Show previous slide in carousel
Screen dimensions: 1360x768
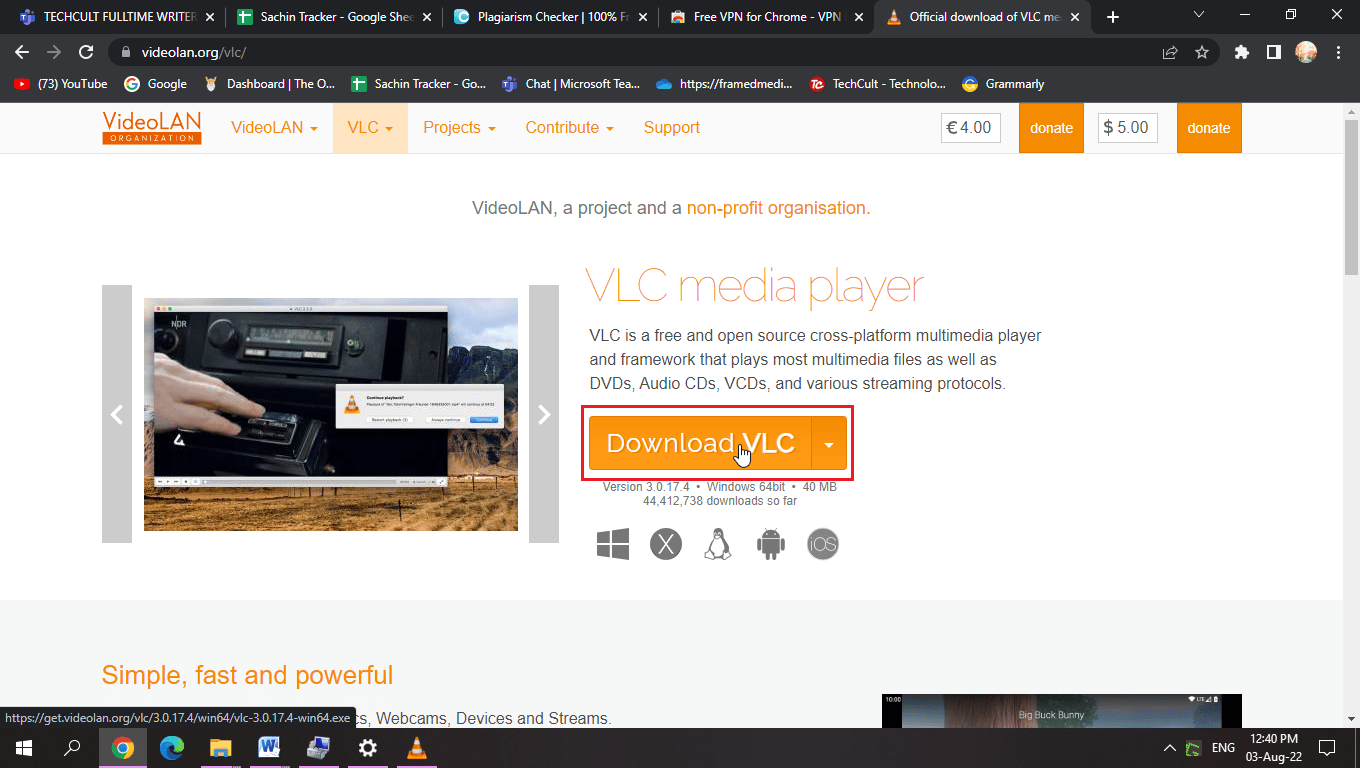(117, 414)
